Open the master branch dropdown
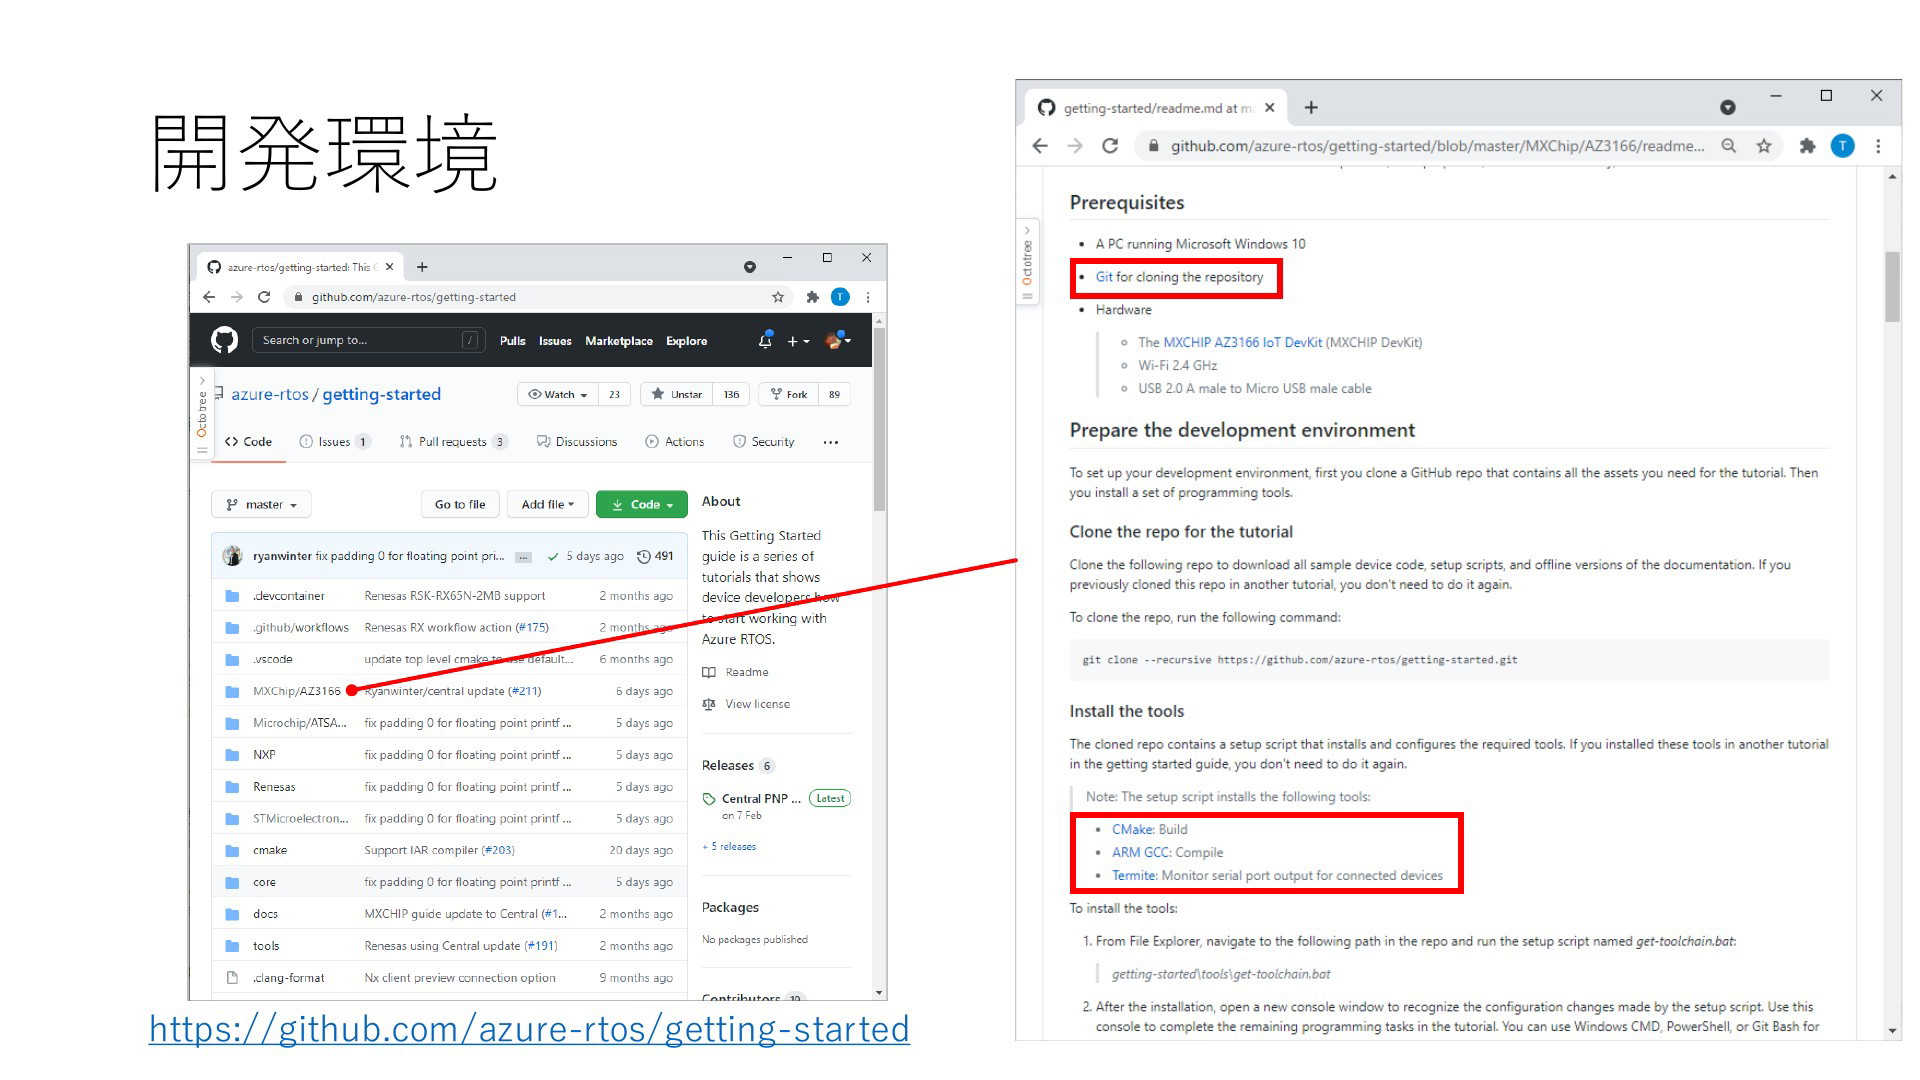The width and height of the screenshot is (1920, 1080). [261, 504]
